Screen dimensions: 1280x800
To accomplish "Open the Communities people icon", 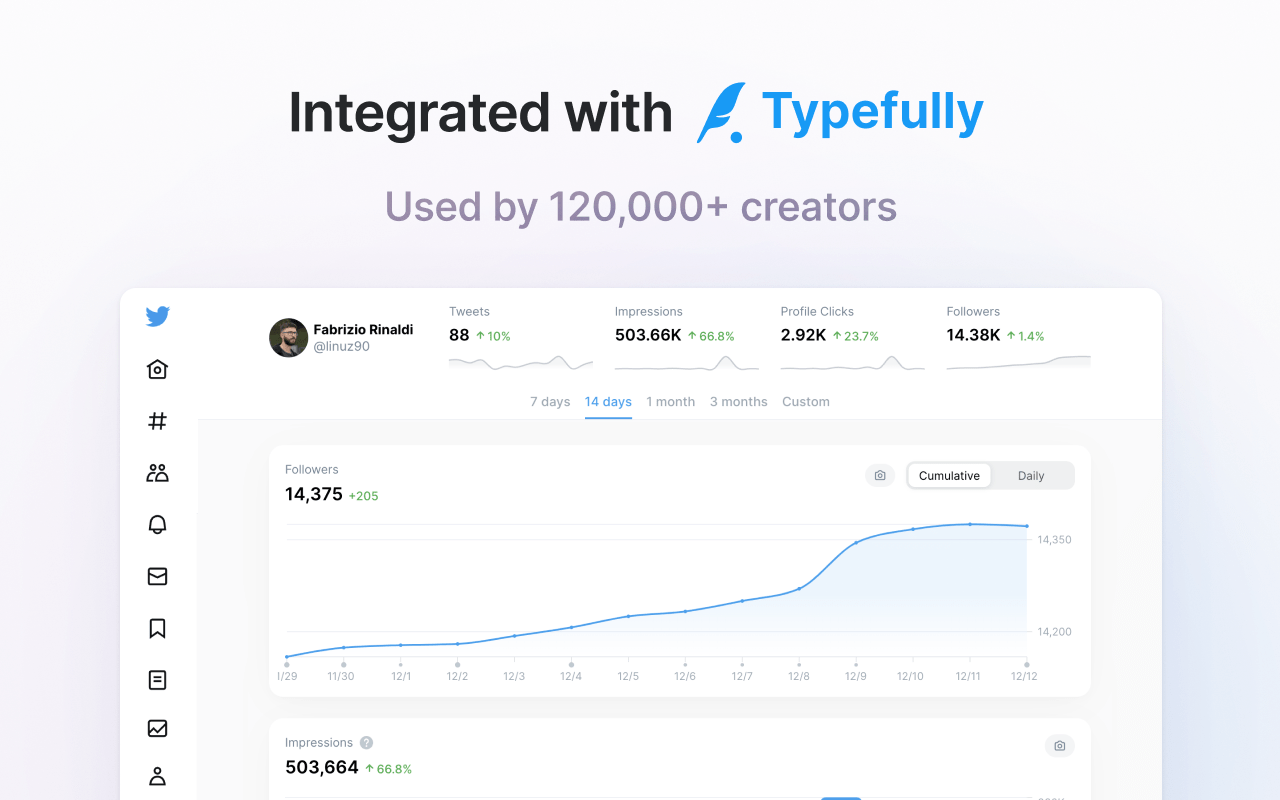I will pos(157,473).
